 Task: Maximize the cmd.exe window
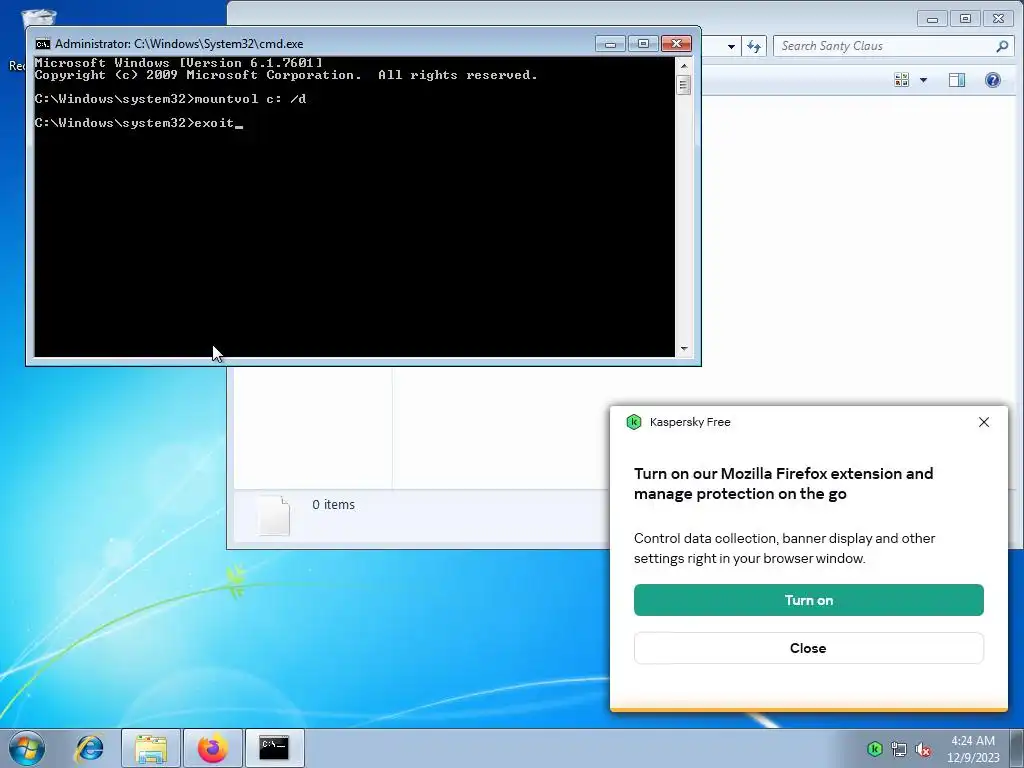643,44
